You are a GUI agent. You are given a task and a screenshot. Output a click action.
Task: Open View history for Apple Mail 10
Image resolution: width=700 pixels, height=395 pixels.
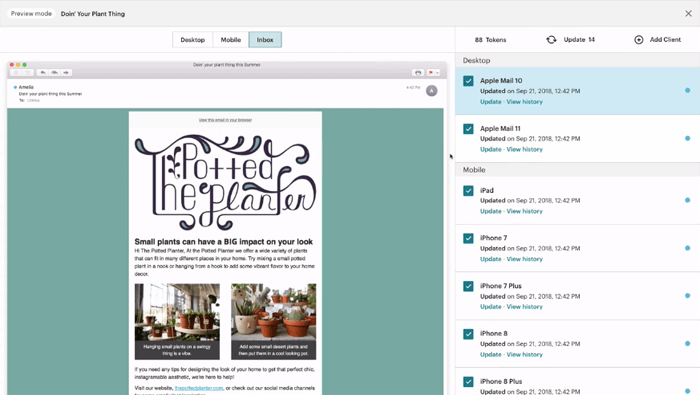pos(525,102)
